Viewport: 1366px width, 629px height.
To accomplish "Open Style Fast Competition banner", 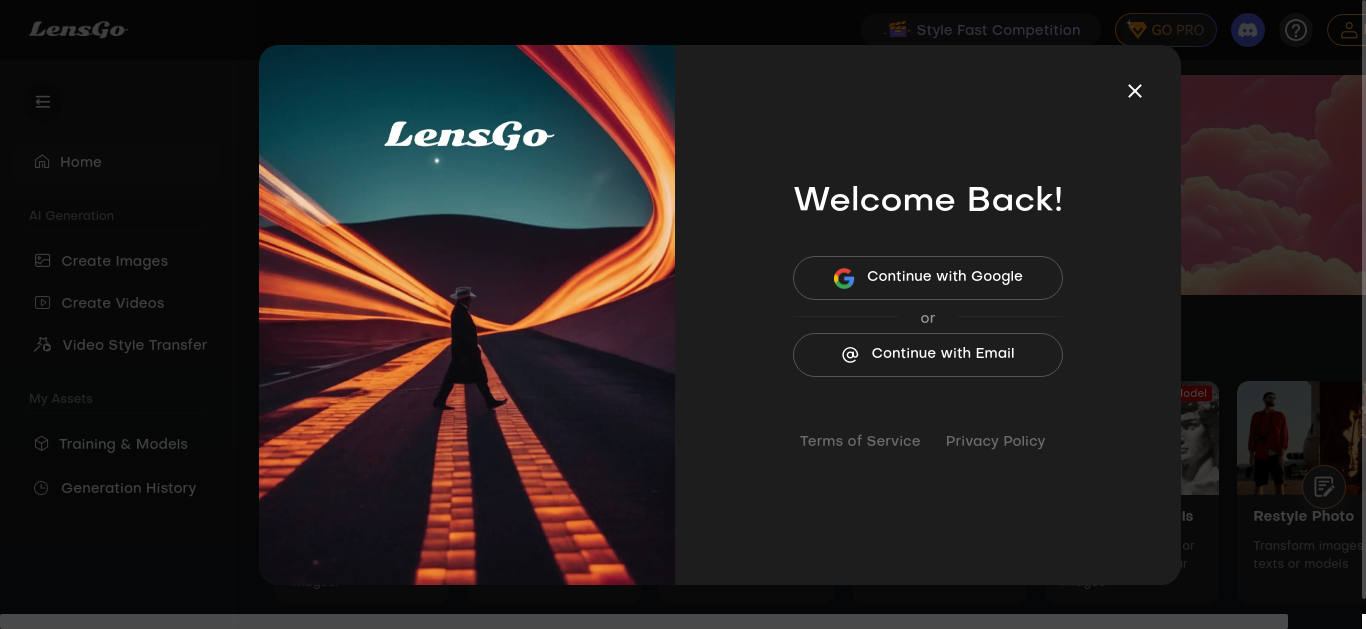I will pos(981,30).
